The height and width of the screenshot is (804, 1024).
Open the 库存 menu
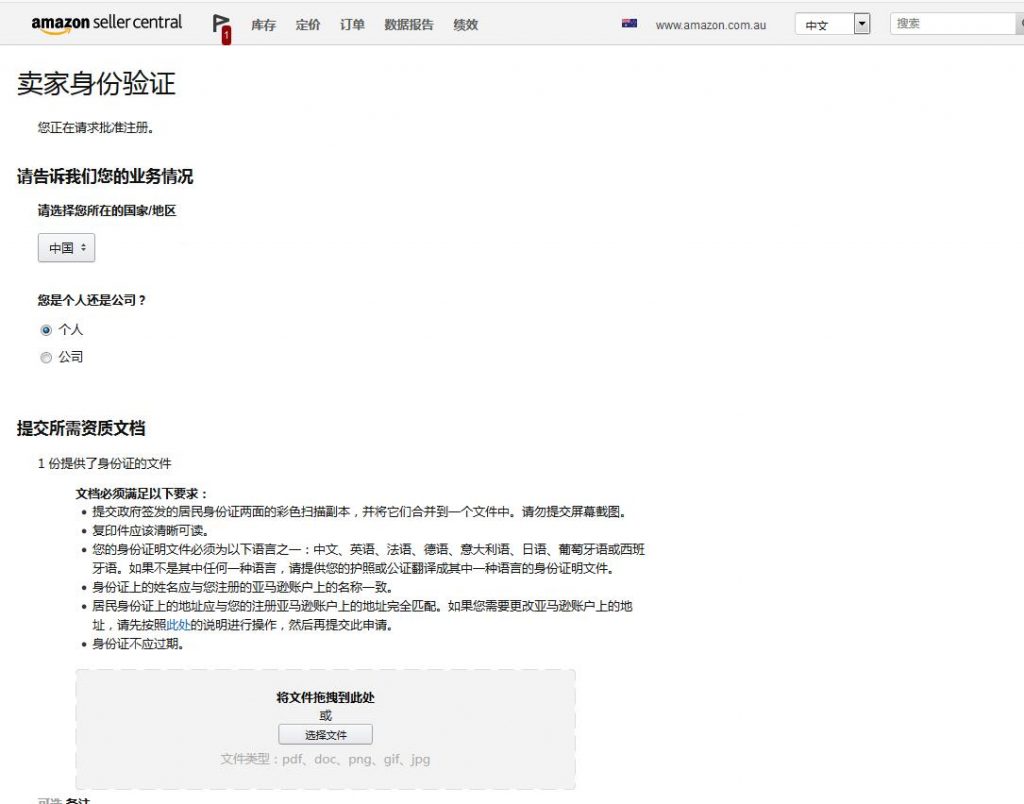pos(263,25)
